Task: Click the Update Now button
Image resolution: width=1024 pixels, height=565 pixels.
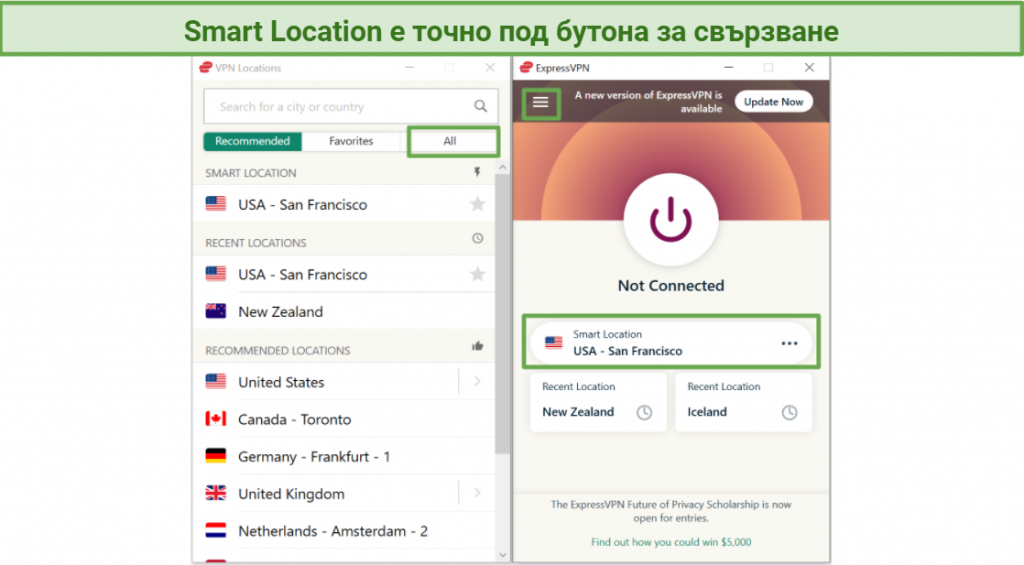Action: (x=773, y=102)
